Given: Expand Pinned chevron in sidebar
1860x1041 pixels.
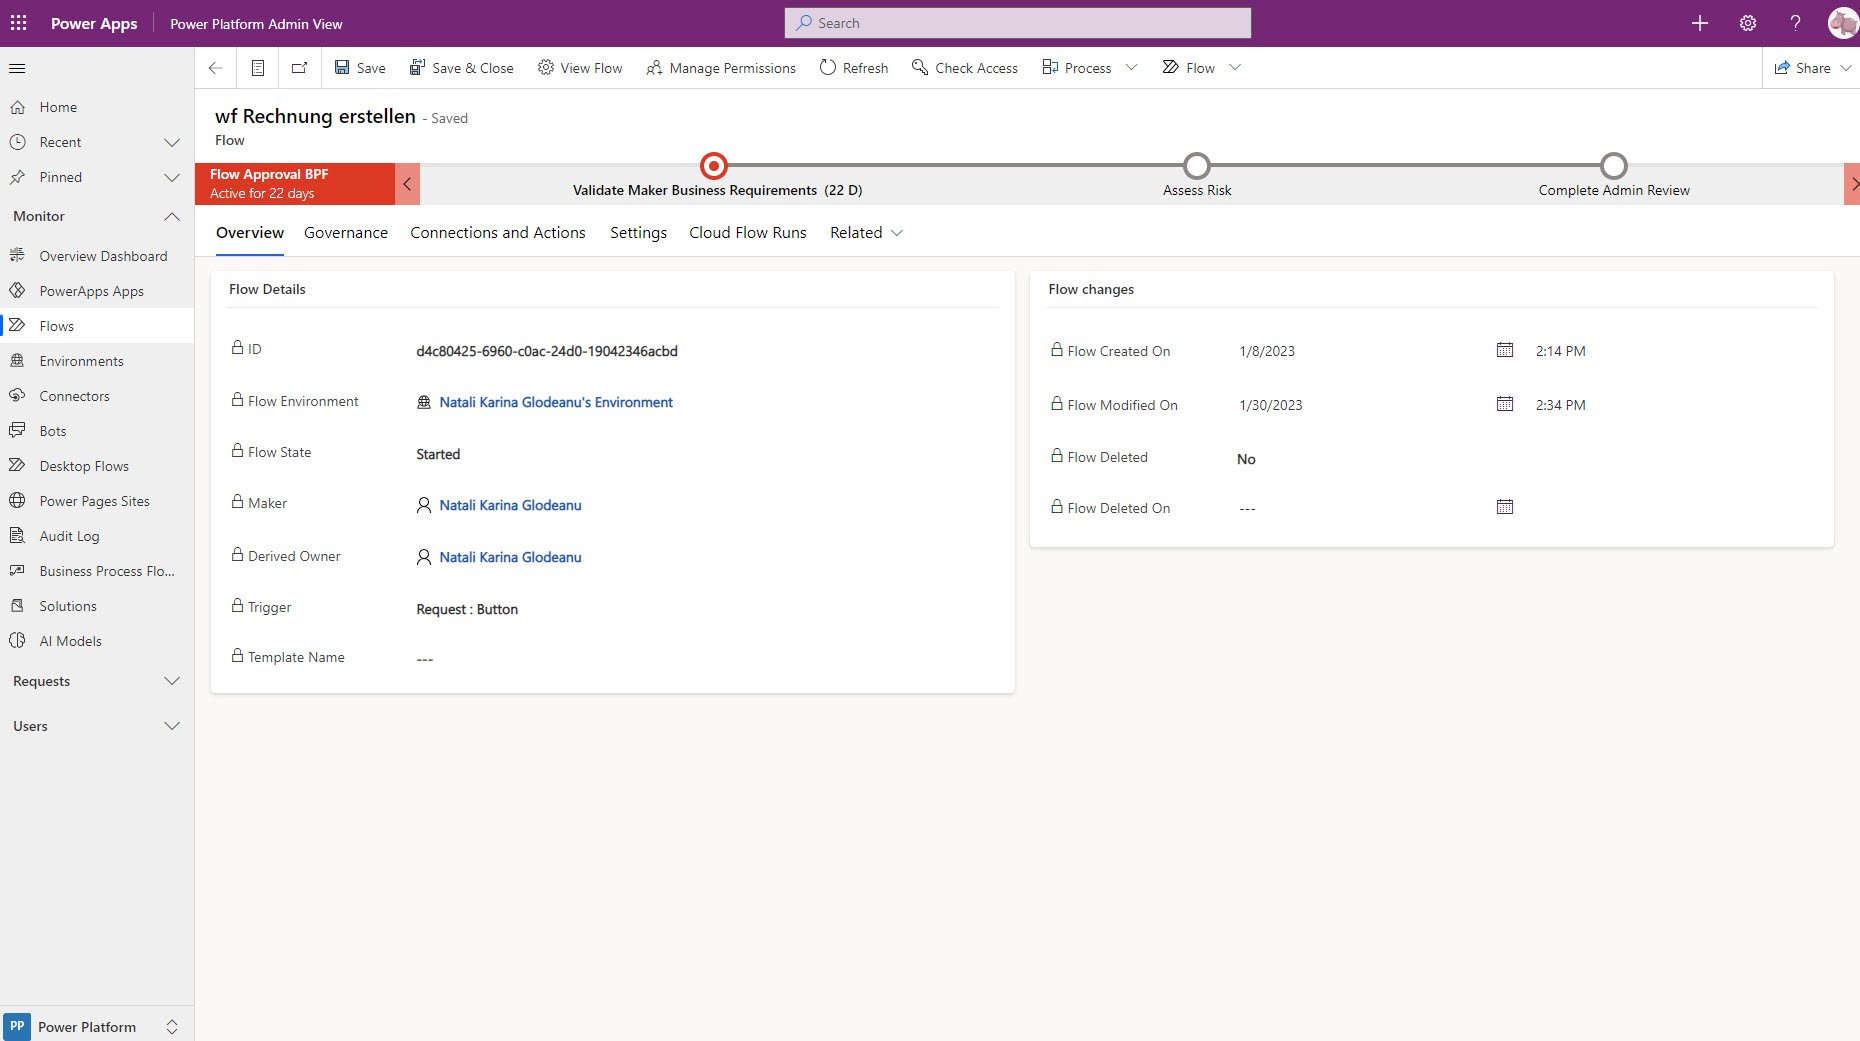Looking at the screenshot, I should coord(172,177).
